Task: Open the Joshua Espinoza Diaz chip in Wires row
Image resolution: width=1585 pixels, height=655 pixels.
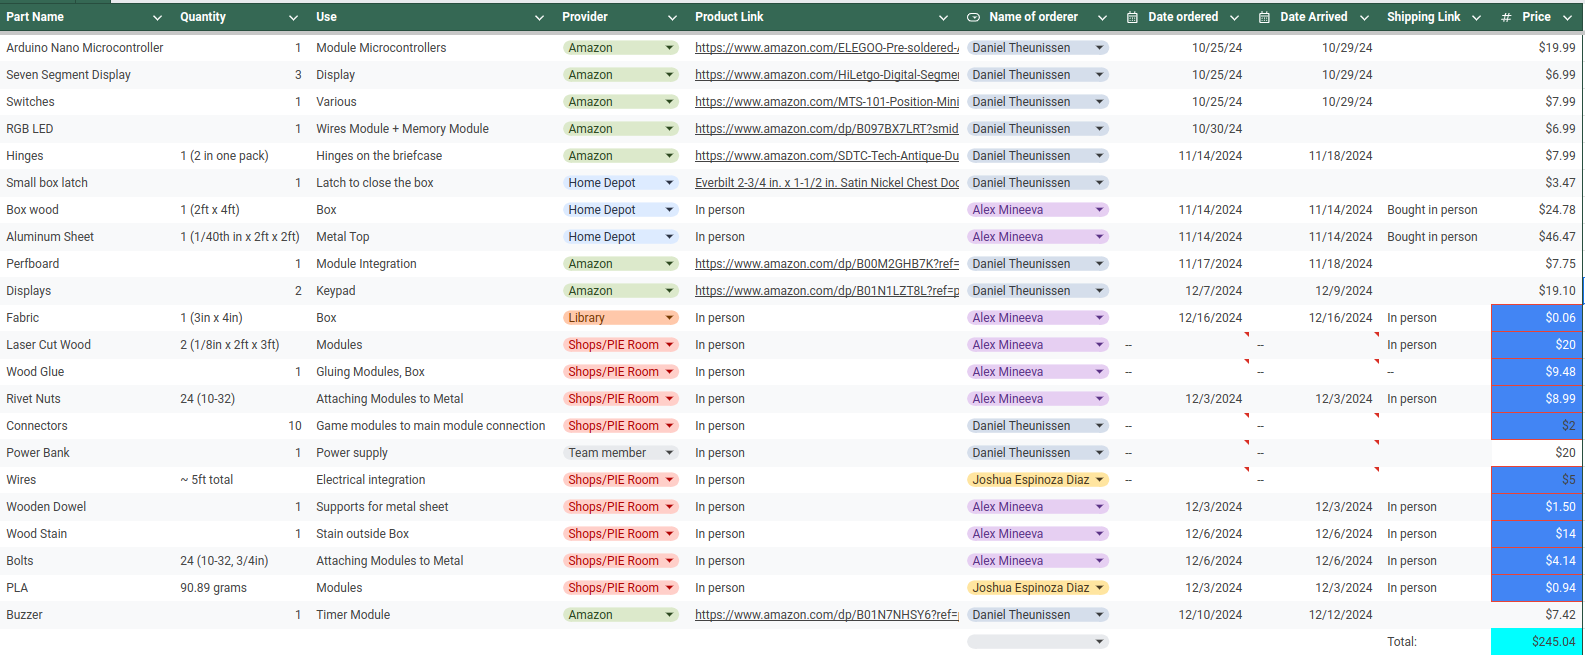Action: coord(1037,480)
